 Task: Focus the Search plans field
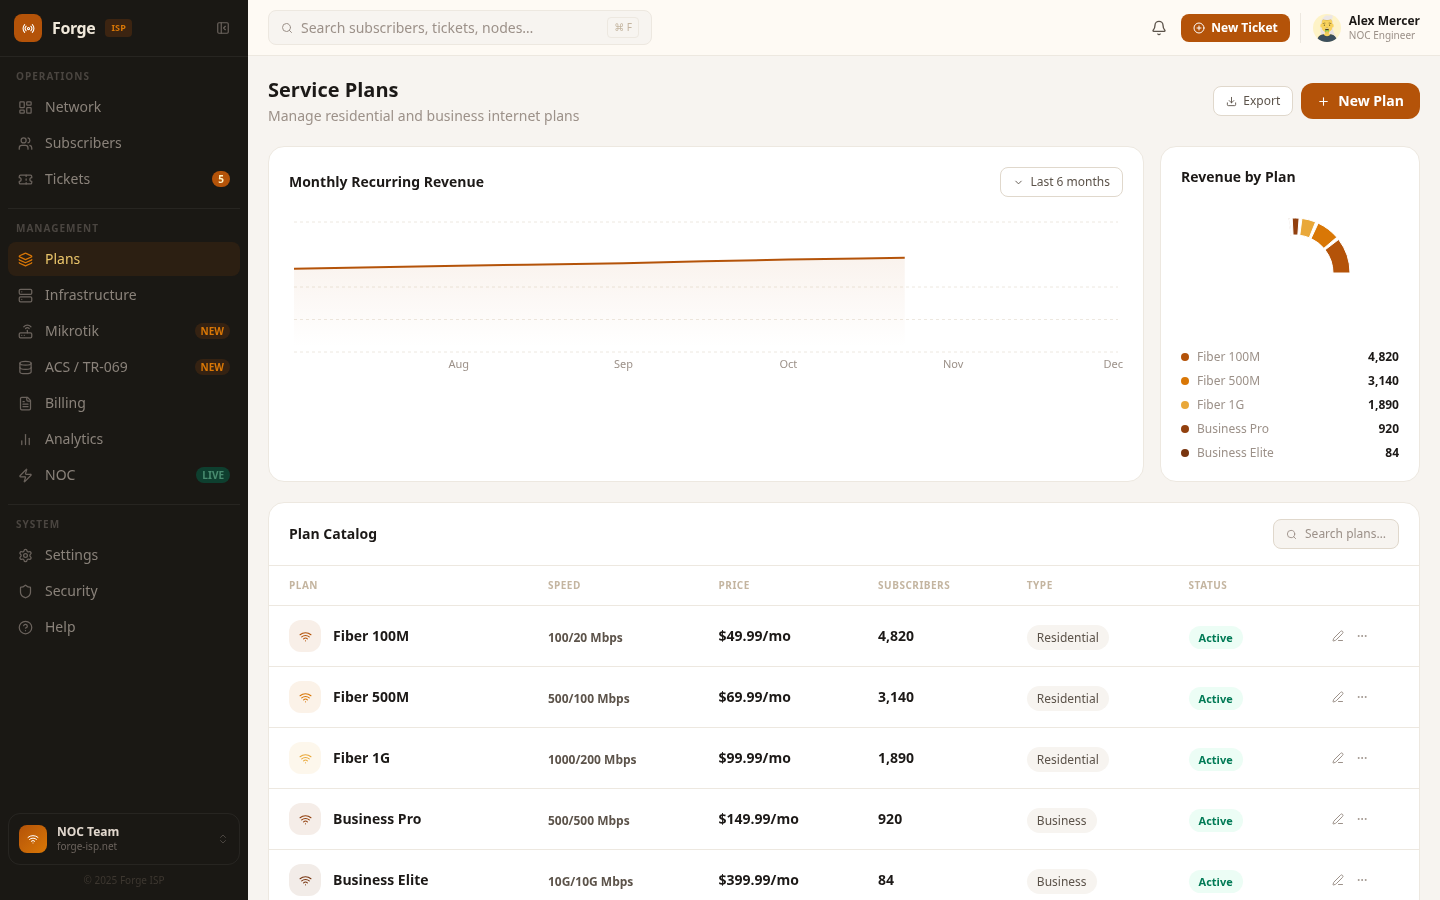point(1336,534)
